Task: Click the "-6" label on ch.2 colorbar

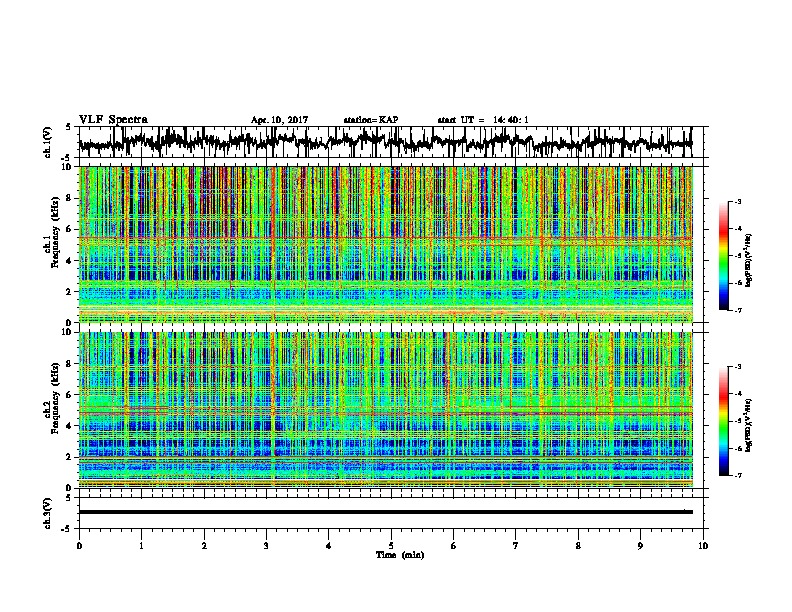Action: 737,448
